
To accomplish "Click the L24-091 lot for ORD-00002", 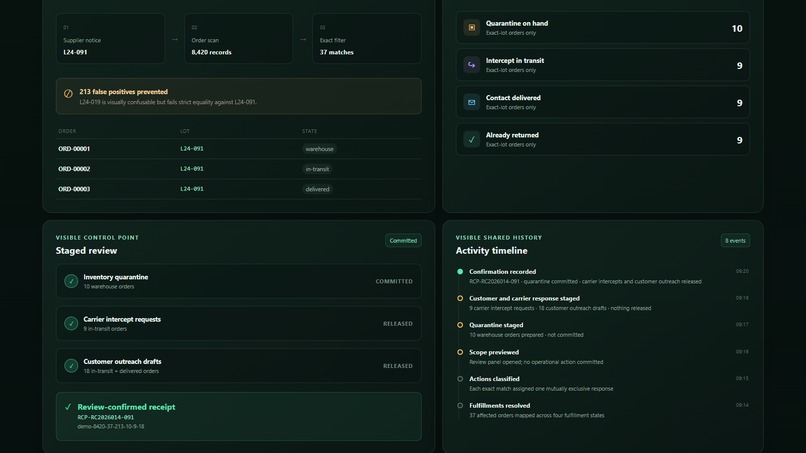I will [192, 169].
